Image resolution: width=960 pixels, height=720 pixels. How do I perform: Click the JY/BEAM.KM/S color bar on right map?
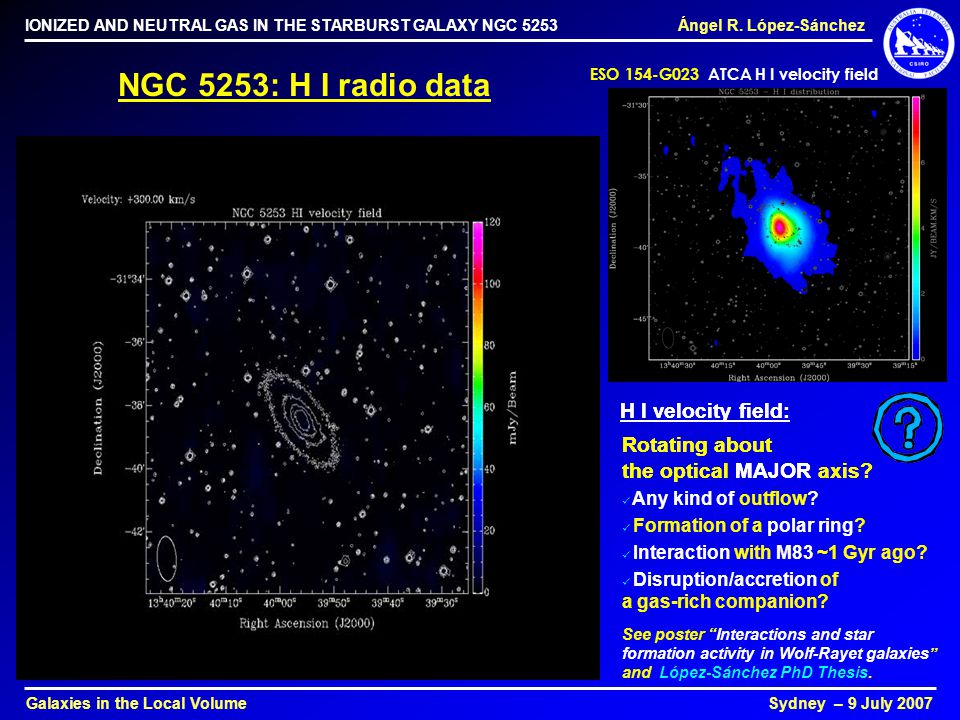coord(915,227)
